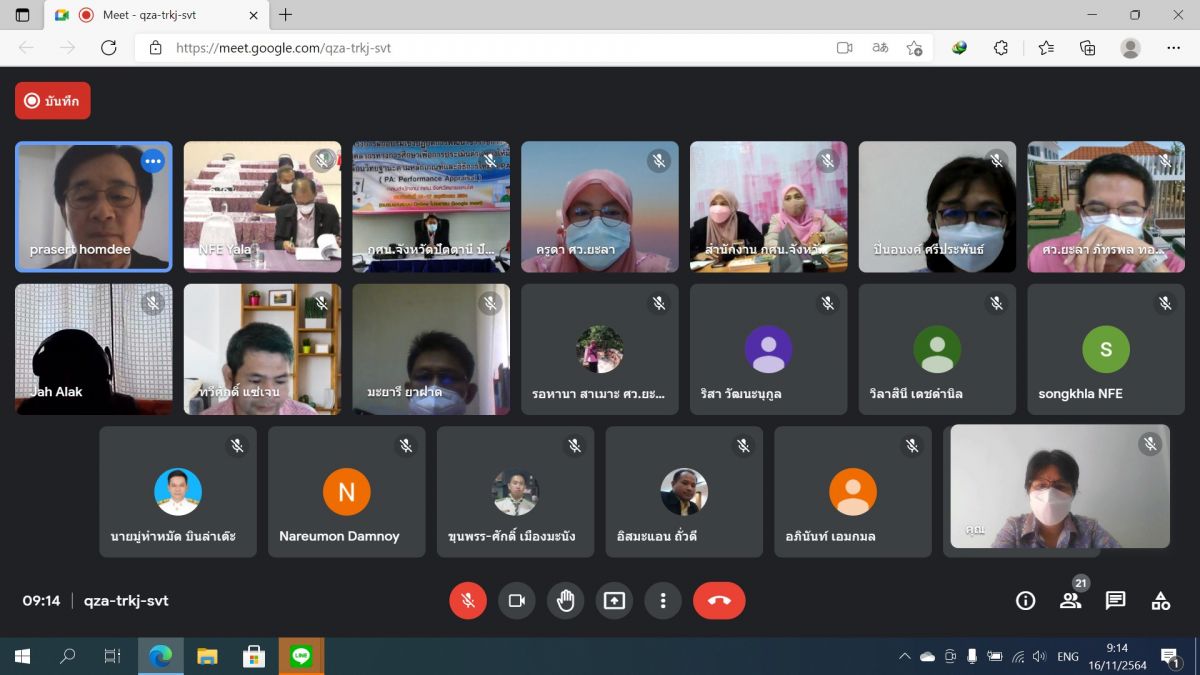Click the red recording indicator button
The image size is (1200, 675).
pos(53,101)
